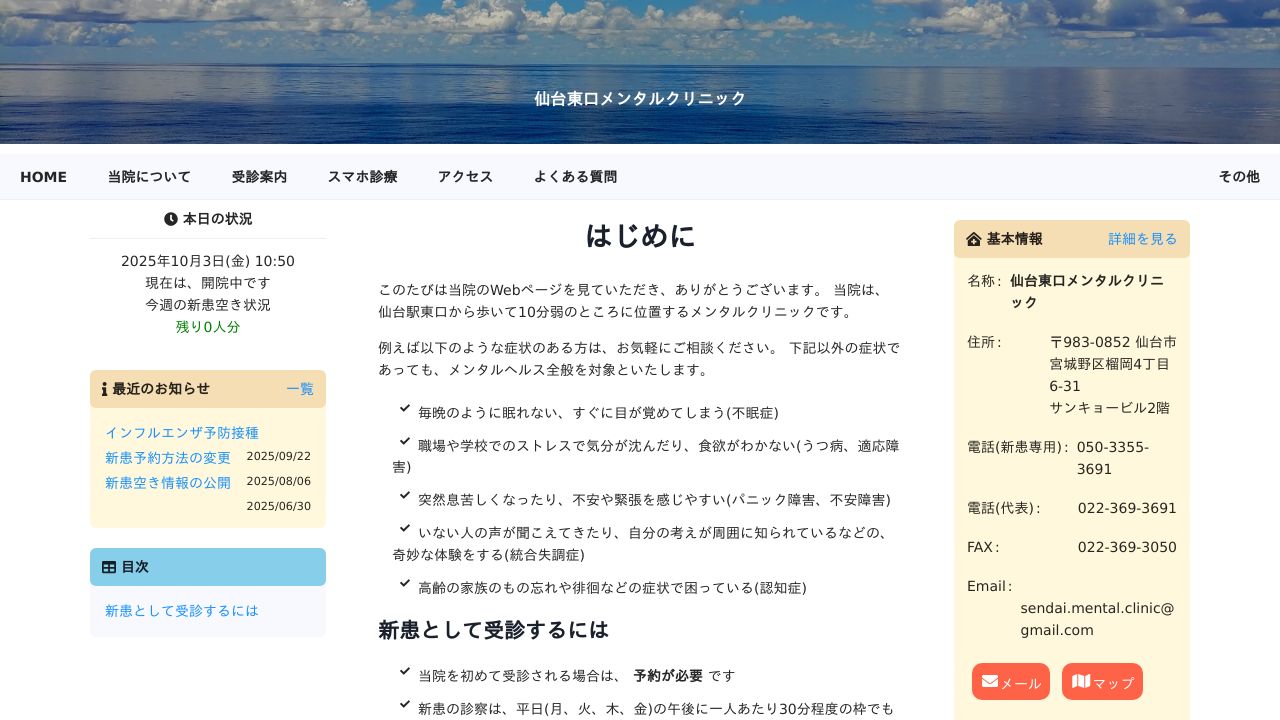Select HOME in the navigation bar
The width and height of the screenshot is (1280, 720).
click(x=43, y=176)
